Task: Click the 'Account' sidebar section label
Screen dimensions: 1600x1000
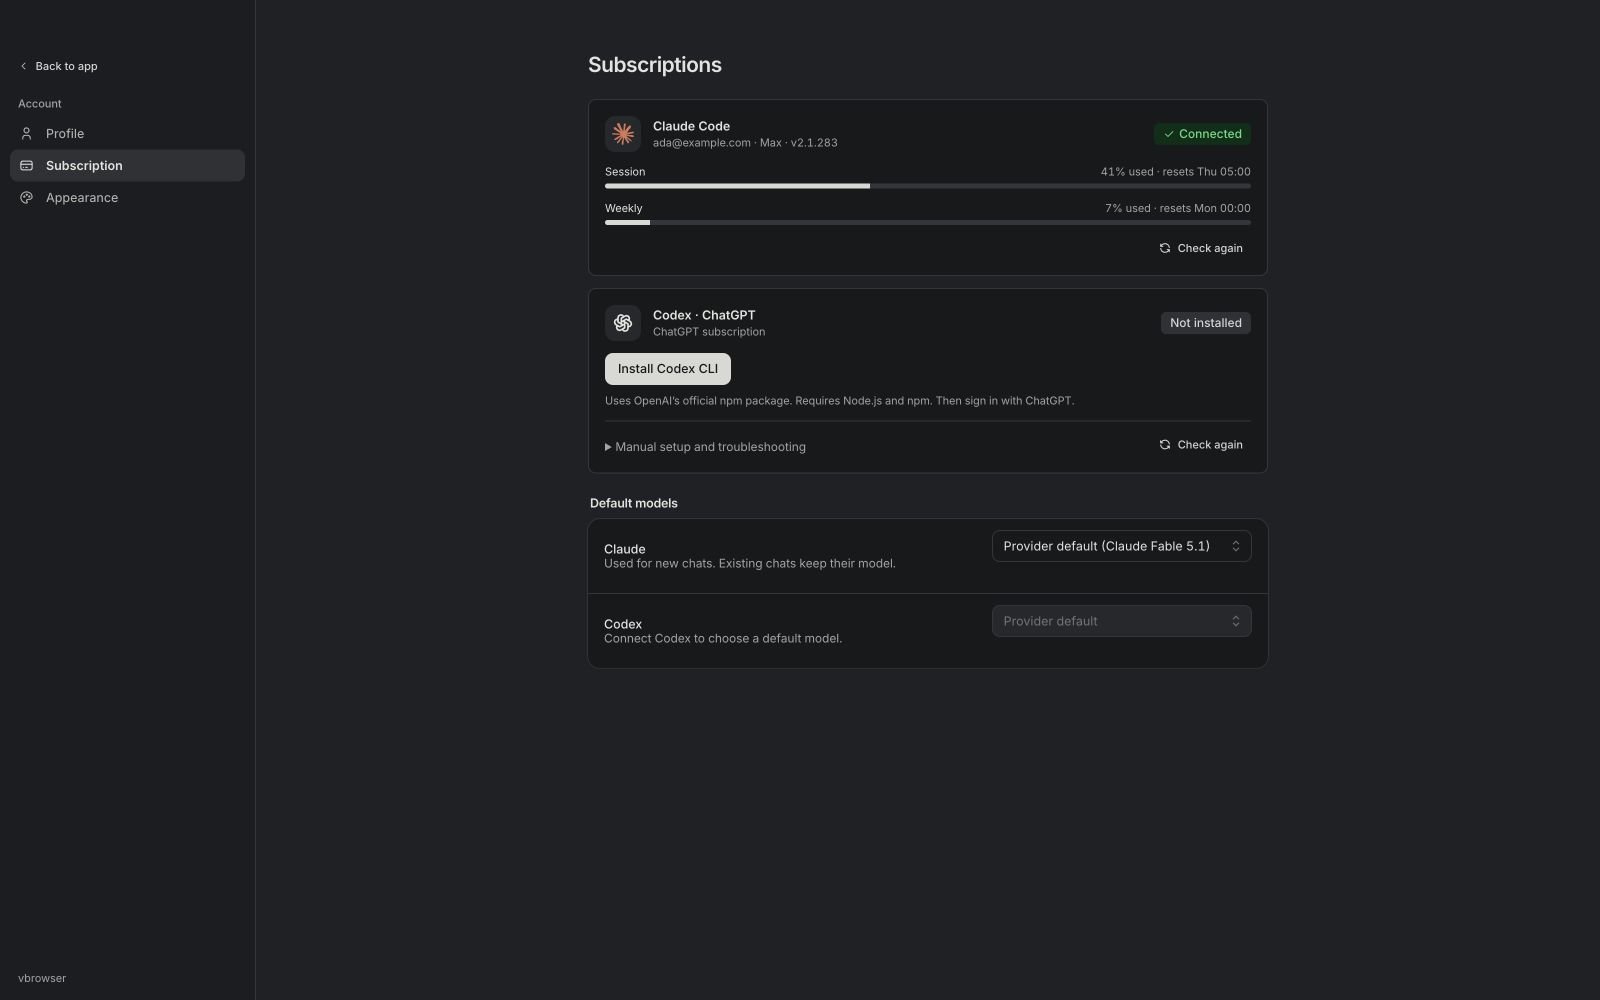Action: (x=40, y=104)
